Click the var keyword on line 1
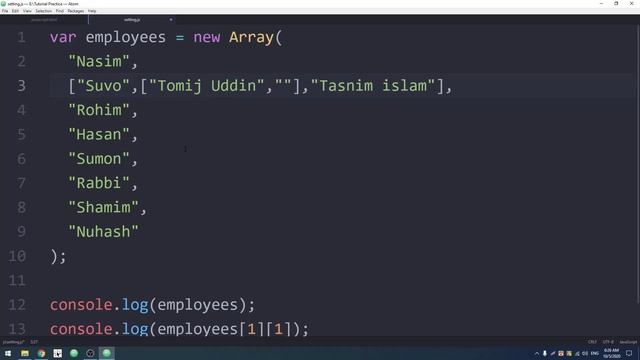Screen dimensions: 640x360 click(63, 38)
